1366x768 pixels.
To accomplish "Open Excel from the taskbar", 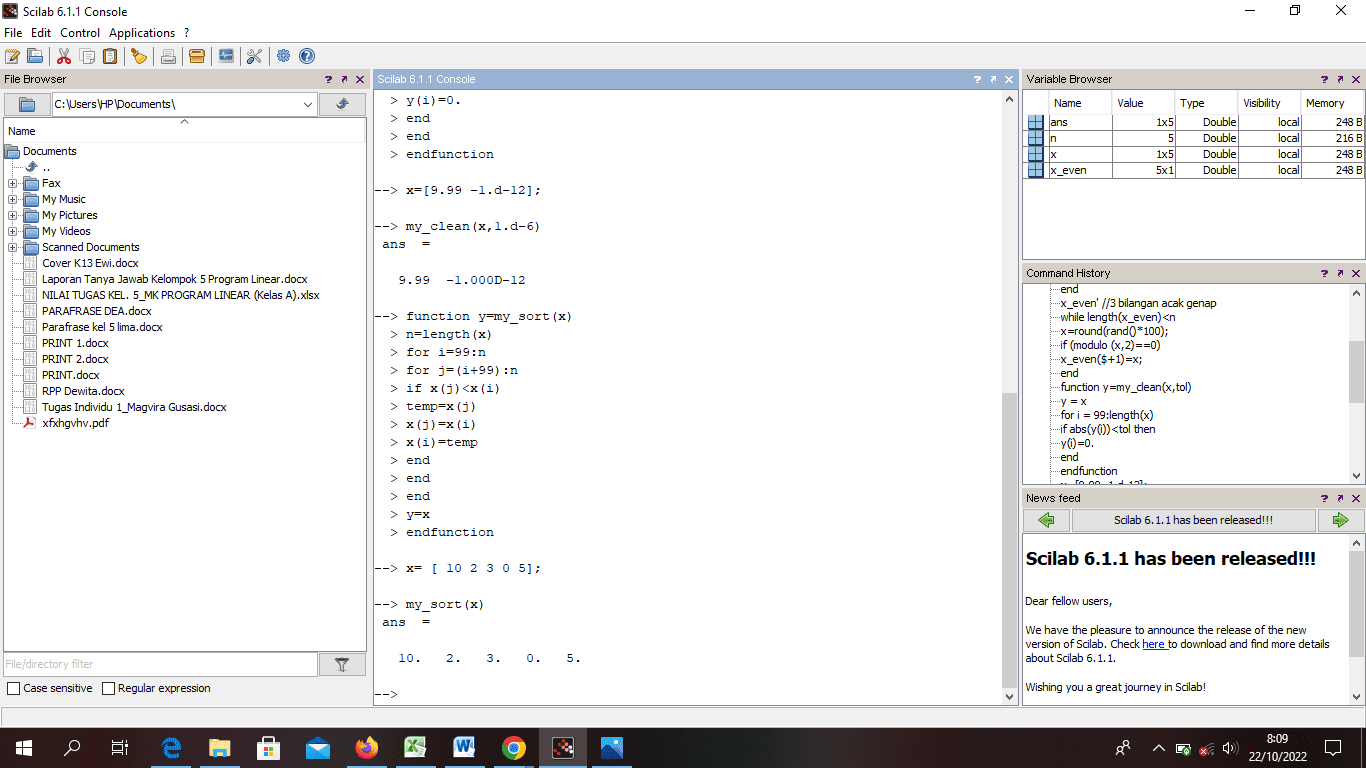I will pyautogui.click(x=416, y=747).
